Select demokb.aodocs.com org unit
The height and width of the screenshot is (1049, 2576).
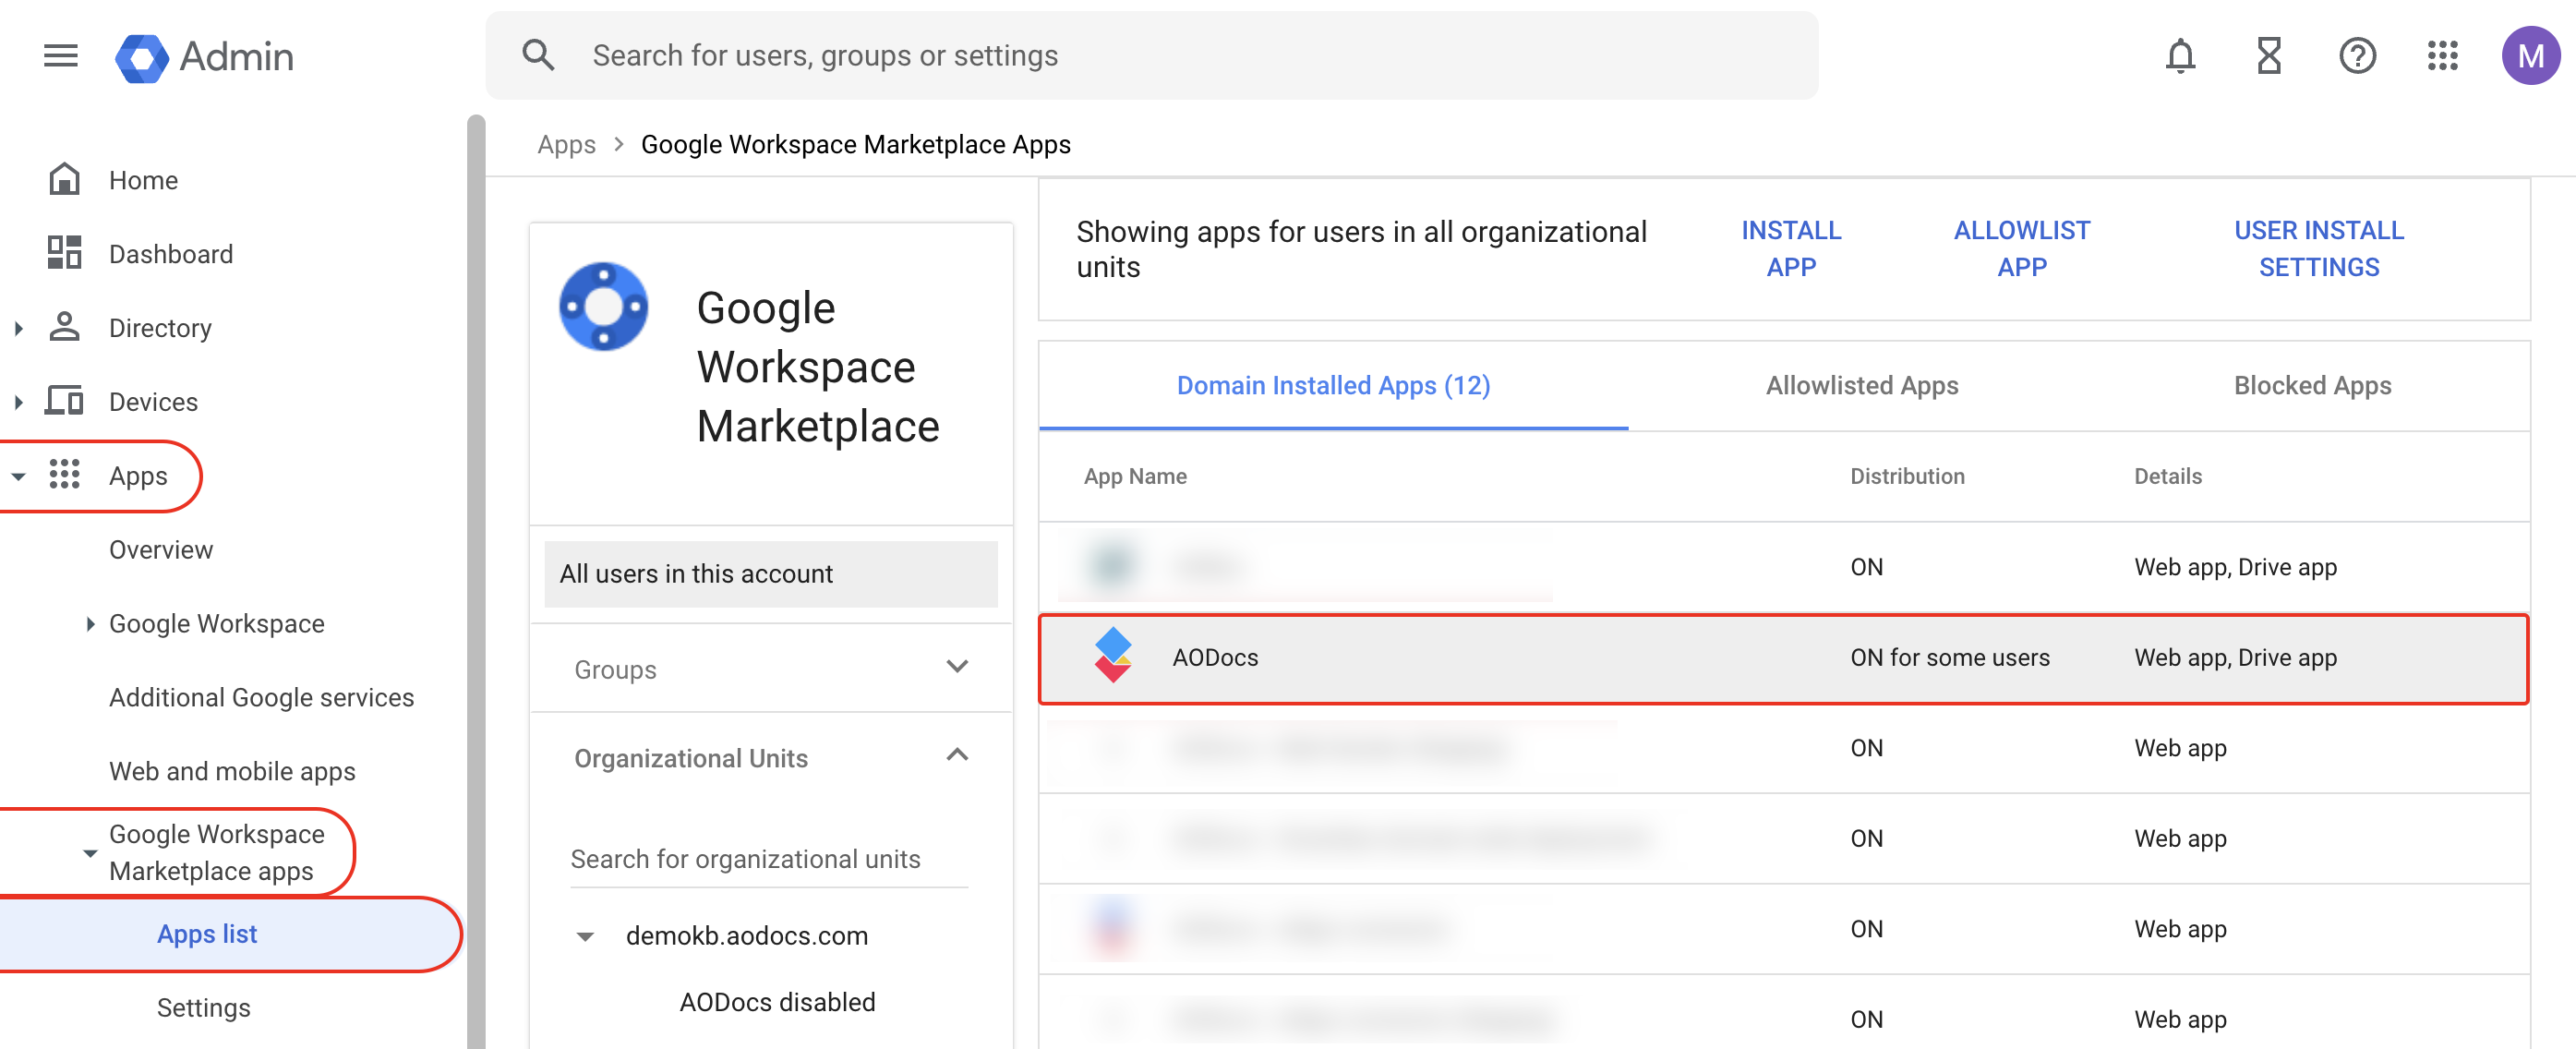pos(746,936)
